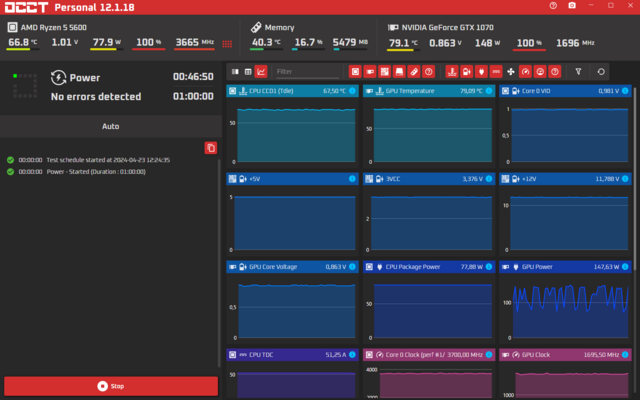Switch the sensor view to graph mode
Viewport: 640px width, 400px height.
pyautogui.click(x=261, y=72)
